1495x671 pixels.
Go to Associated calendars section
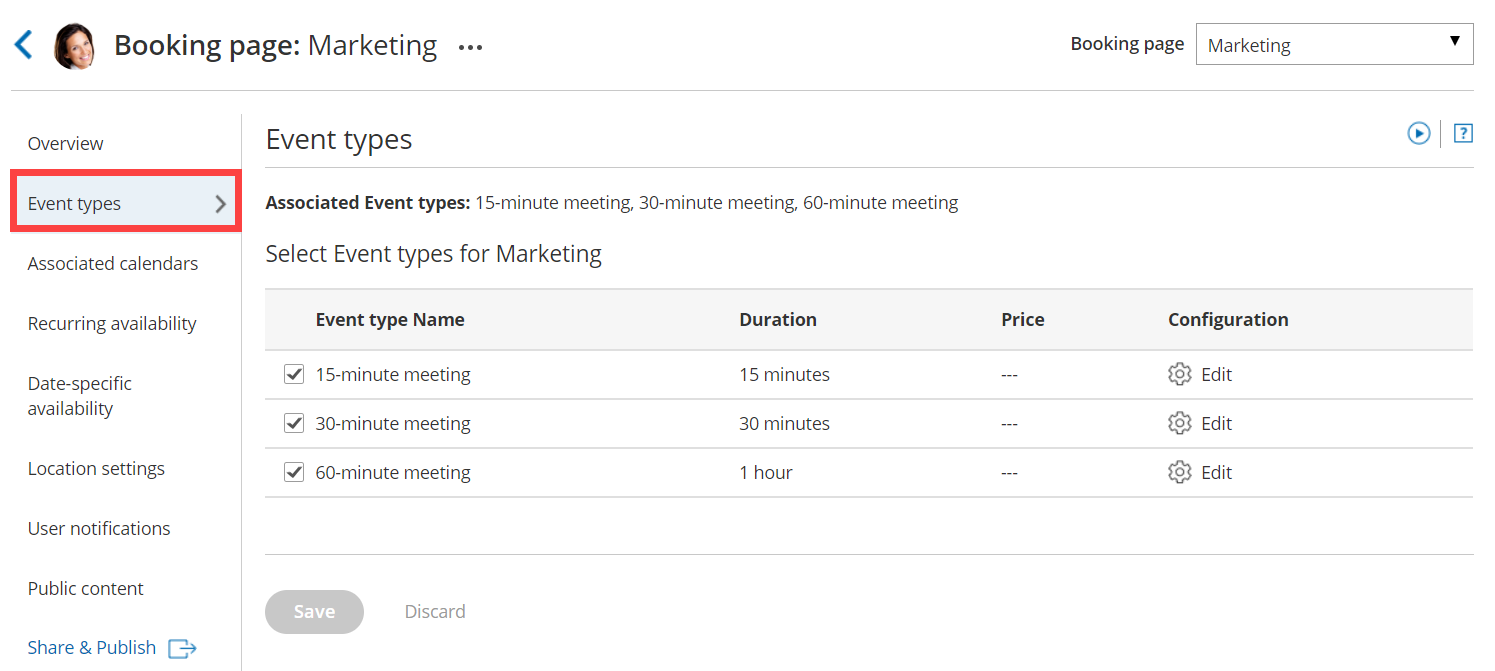point(113,263)
